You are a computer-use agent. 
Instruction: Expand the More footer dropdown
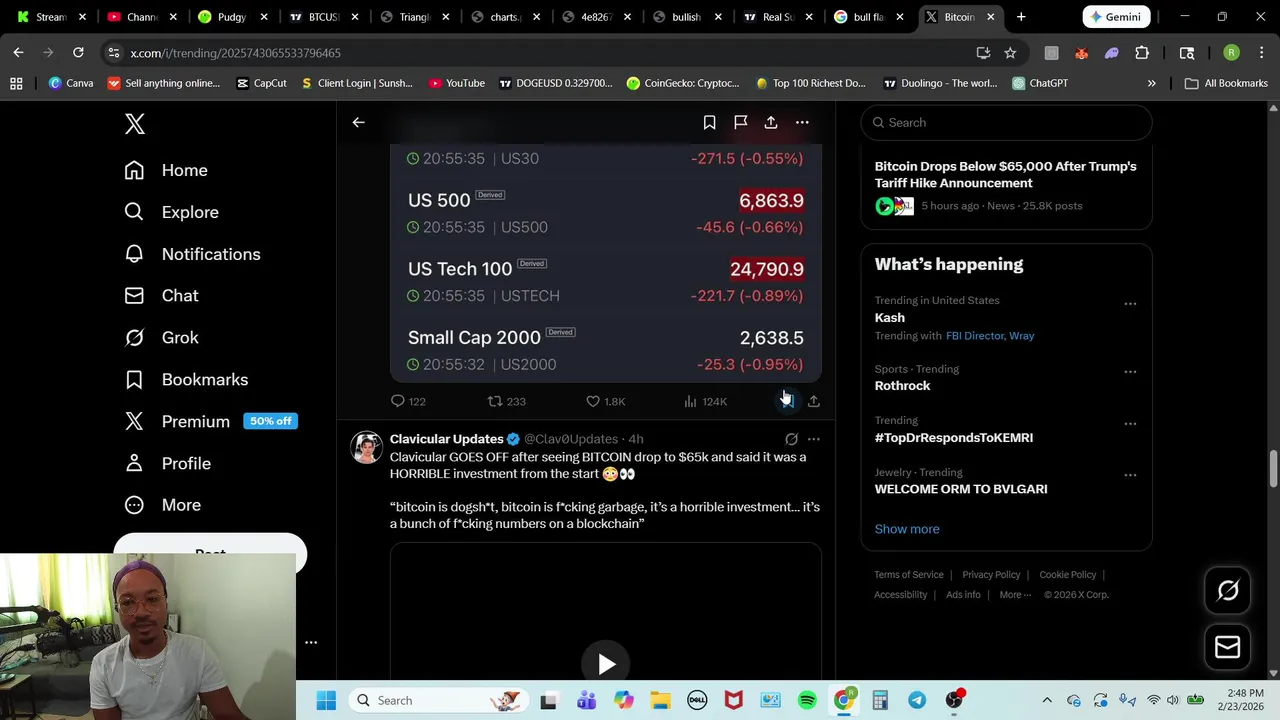pyautogui.click(x=1015, y=595)
